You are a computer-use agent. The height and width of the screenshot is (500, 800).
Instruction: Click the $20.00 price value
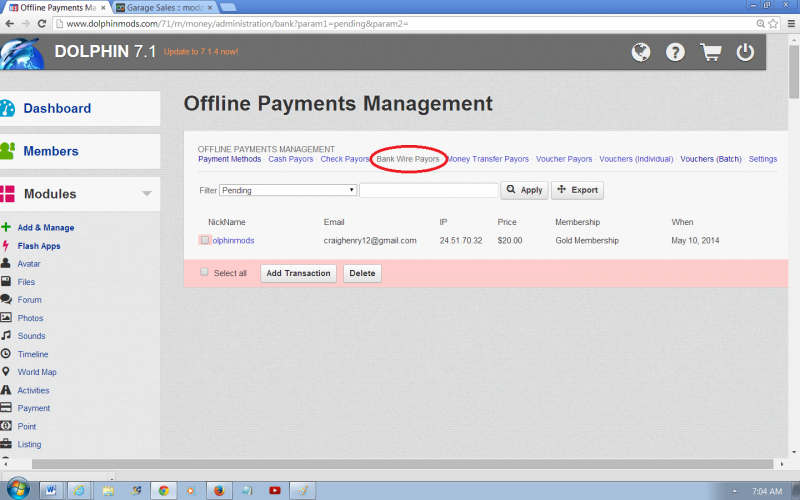[510, 240]
